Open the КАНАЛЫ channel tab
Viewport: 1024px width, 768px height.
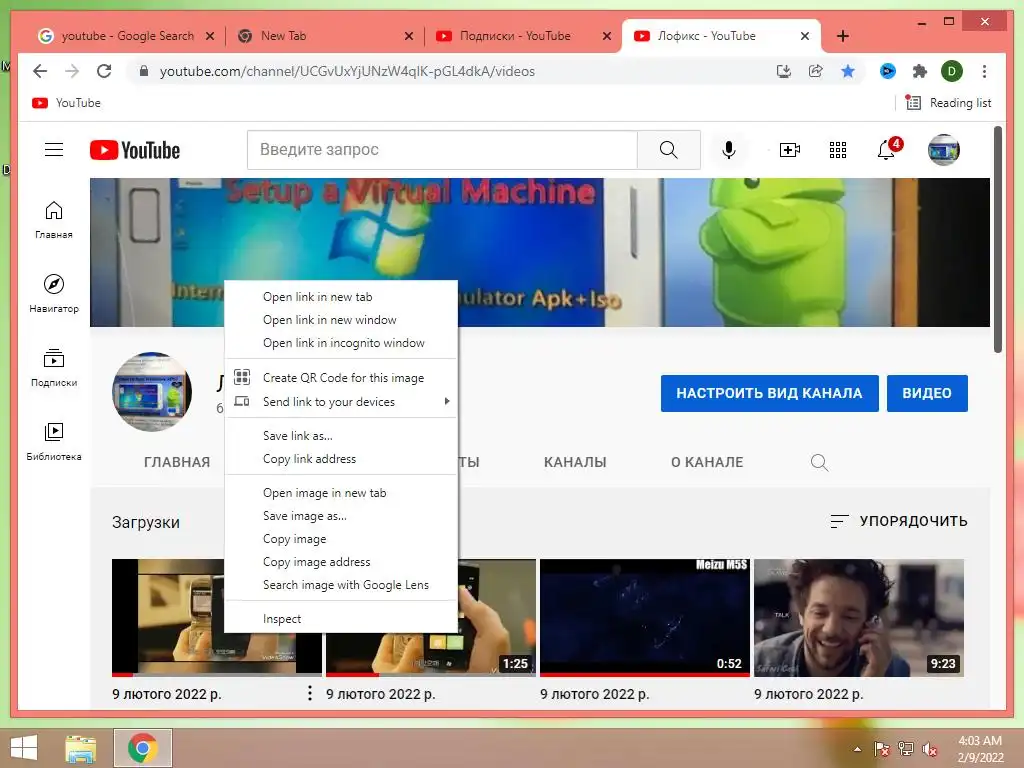[575, 462]
